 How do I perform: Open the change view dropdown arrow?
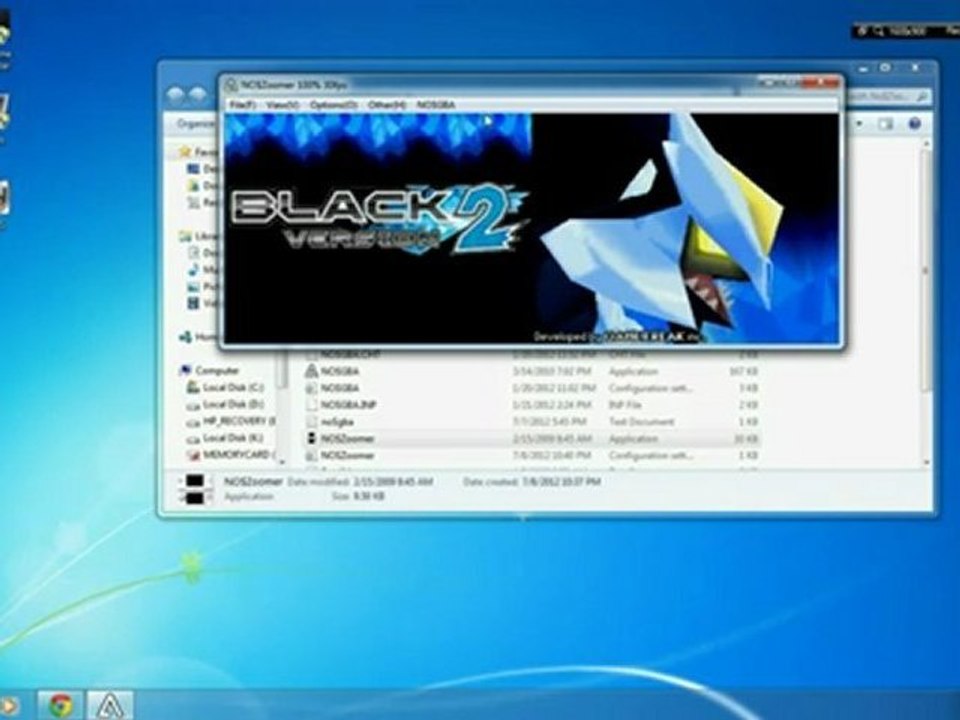(x=860, y=124)
